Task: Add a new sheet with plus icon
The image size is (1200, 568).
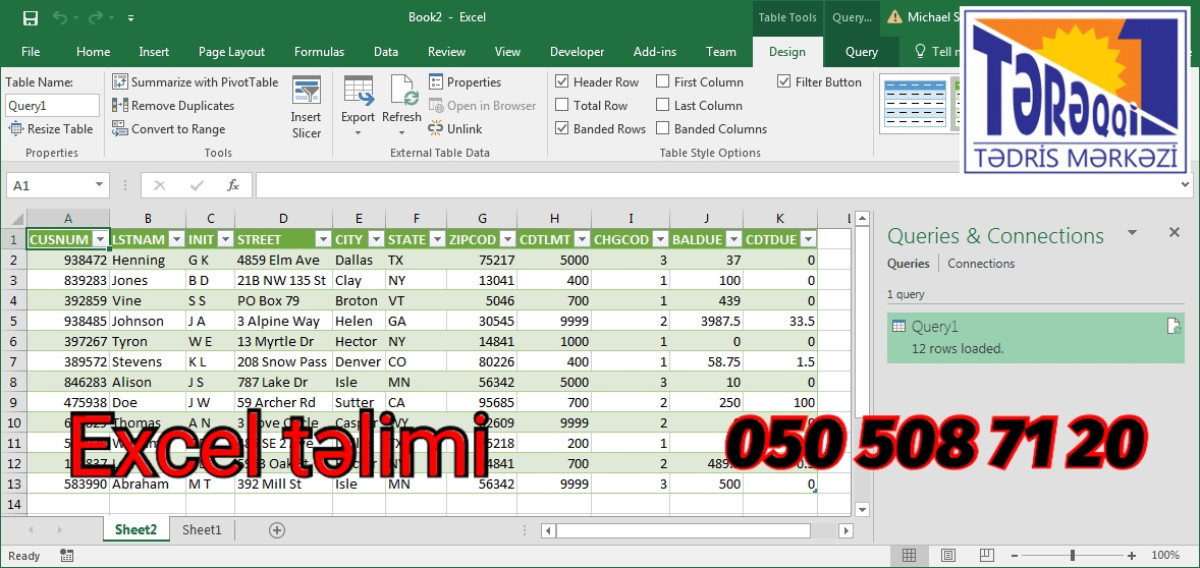Action: (277, 530)
